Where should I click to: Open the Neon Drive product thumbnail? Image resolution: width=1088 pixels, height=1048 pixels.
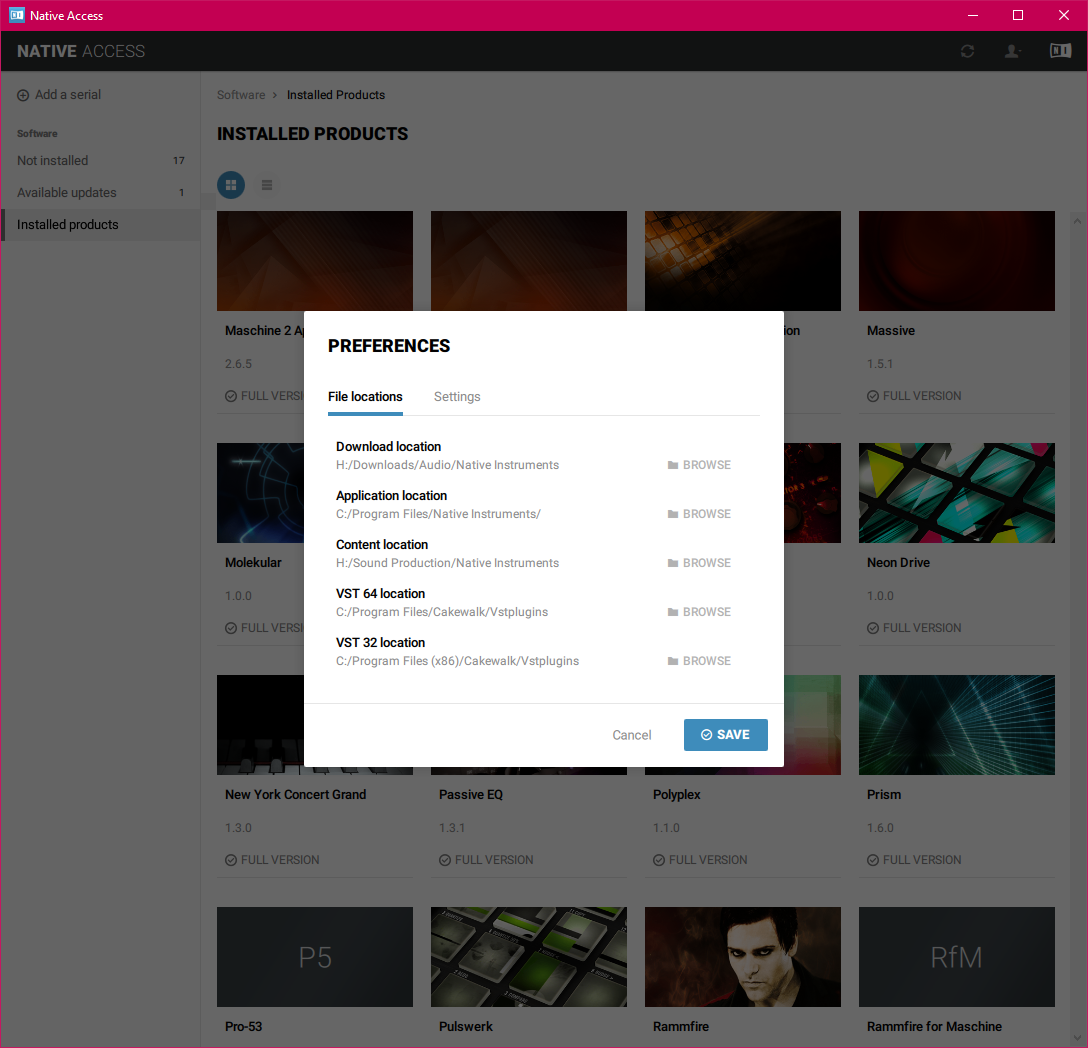pyautogui.click(x=956, y=493)
